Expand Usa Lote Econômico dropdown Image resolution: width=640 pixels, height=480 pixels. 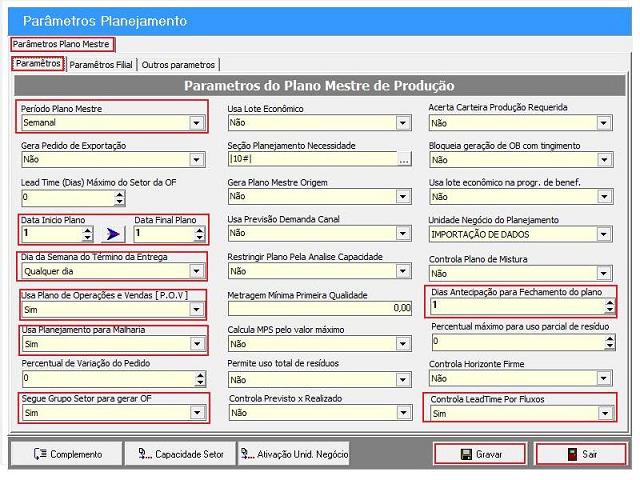click(x=403, y=123)
